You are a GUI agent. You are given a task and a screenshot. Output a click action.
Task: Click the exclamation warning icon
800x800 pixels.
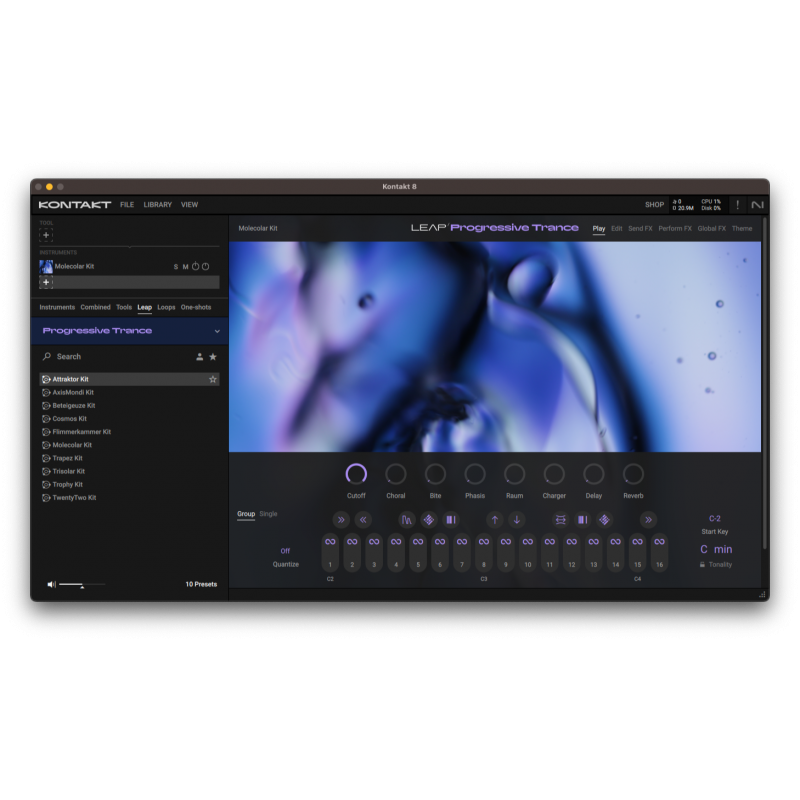point(737,205)
